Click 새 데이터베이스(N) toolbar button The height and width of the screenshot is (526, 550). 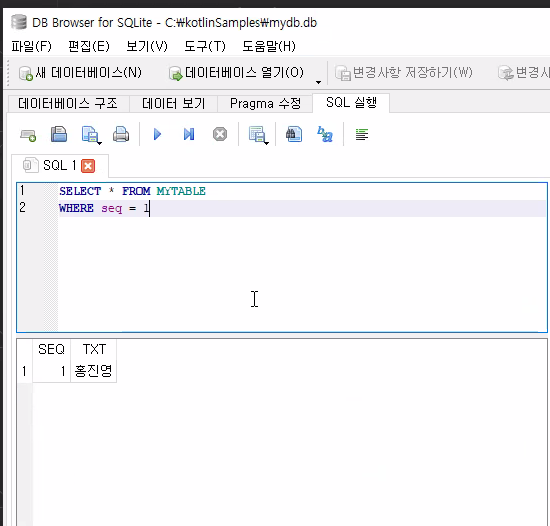tap(80, 73)
